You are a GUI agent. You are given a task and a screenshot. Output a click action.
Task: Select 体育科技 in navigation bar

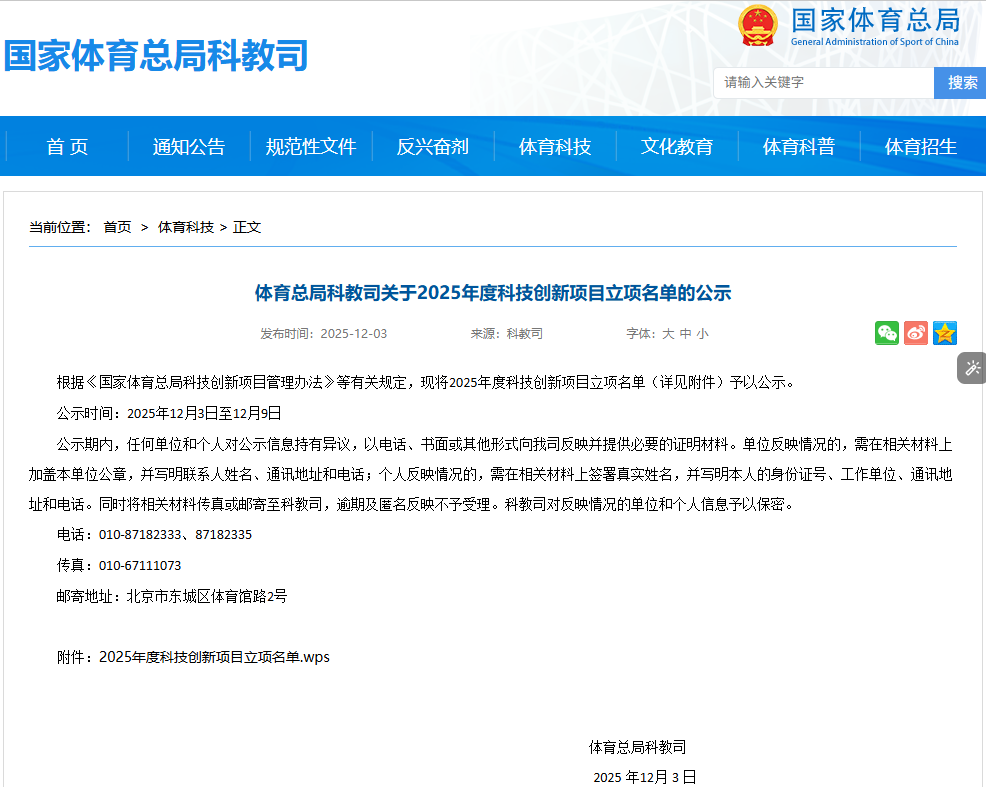pyautogui.click(x=555, y=147)
